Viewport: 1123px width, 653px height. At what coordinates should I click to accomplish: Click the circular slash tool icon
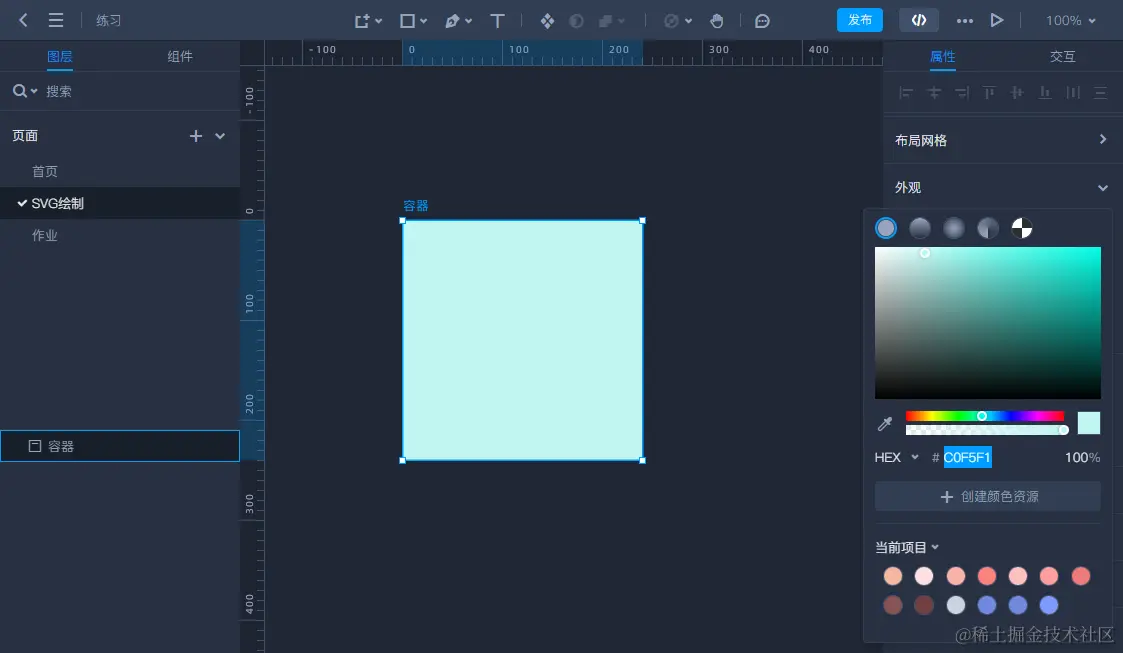coord(671,21)
